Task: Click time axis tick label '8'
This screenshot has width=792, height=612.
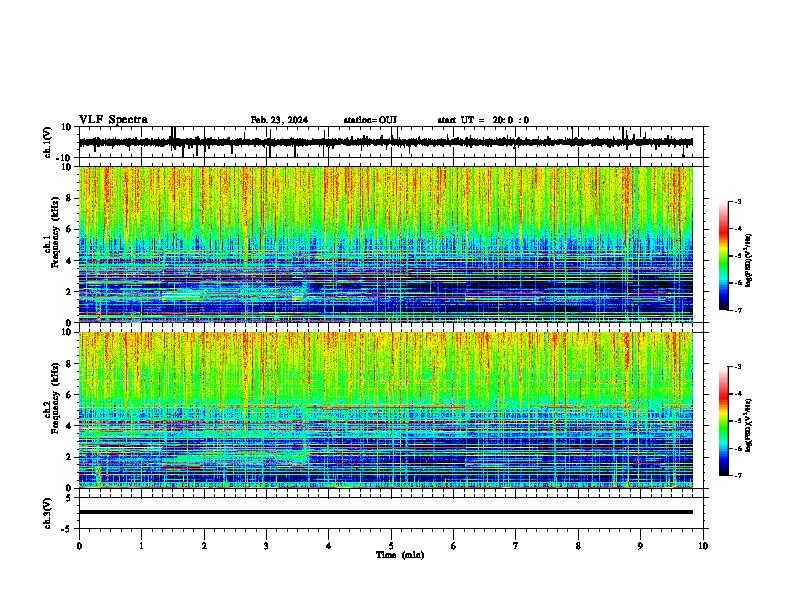Action: click(578, 546)
